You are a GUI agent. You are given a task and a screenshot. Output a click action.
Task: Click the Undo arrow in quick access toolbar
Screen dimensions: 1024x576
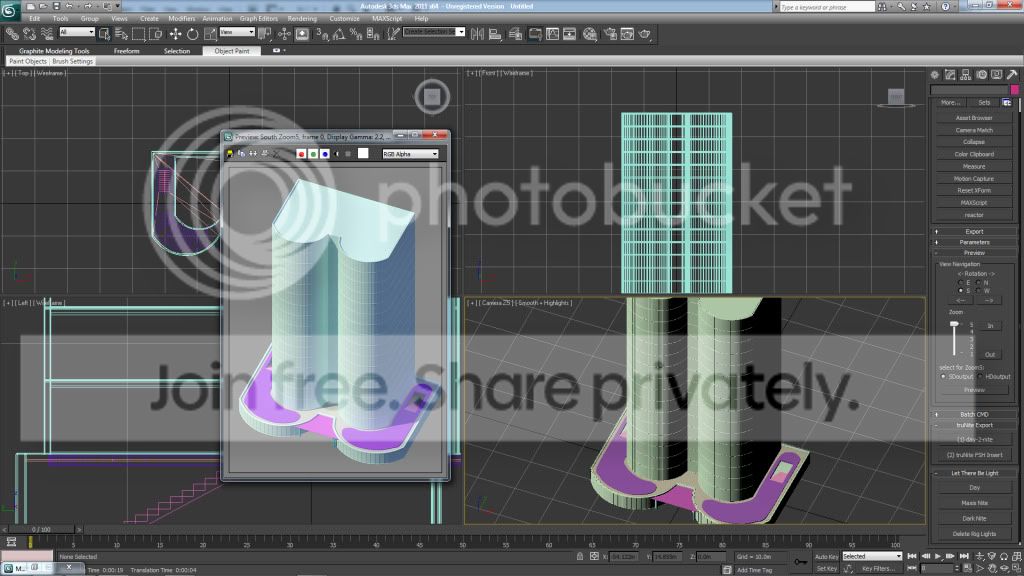pos(69,6)
